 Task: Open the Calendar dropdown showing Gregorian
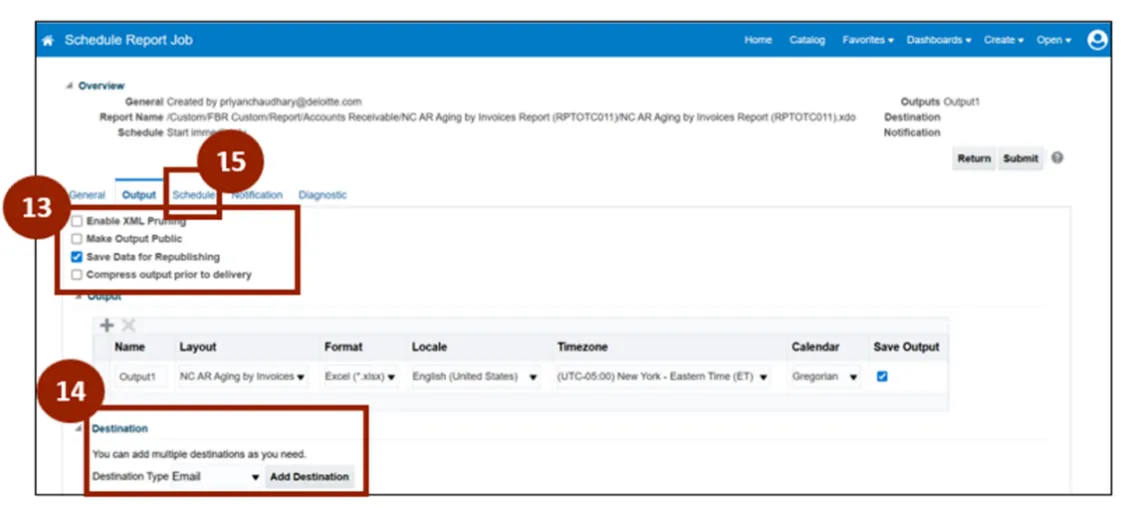coord(824,376)
